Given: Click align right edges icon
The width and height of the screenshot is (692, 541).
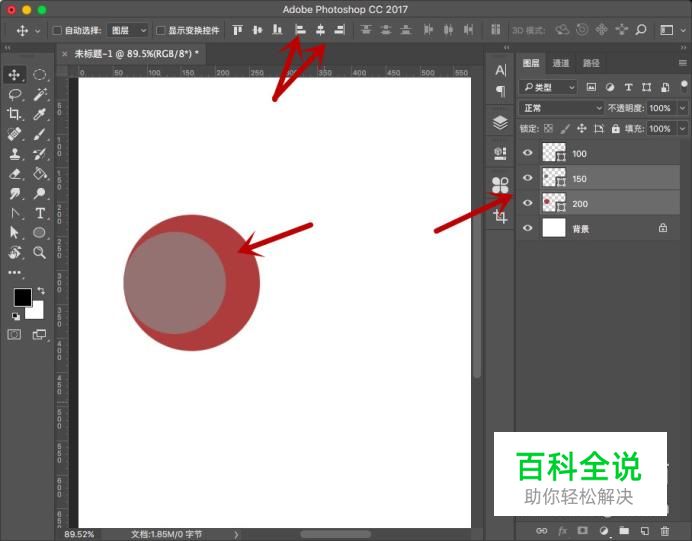Looking at the screenshot, I should point(339,30).
